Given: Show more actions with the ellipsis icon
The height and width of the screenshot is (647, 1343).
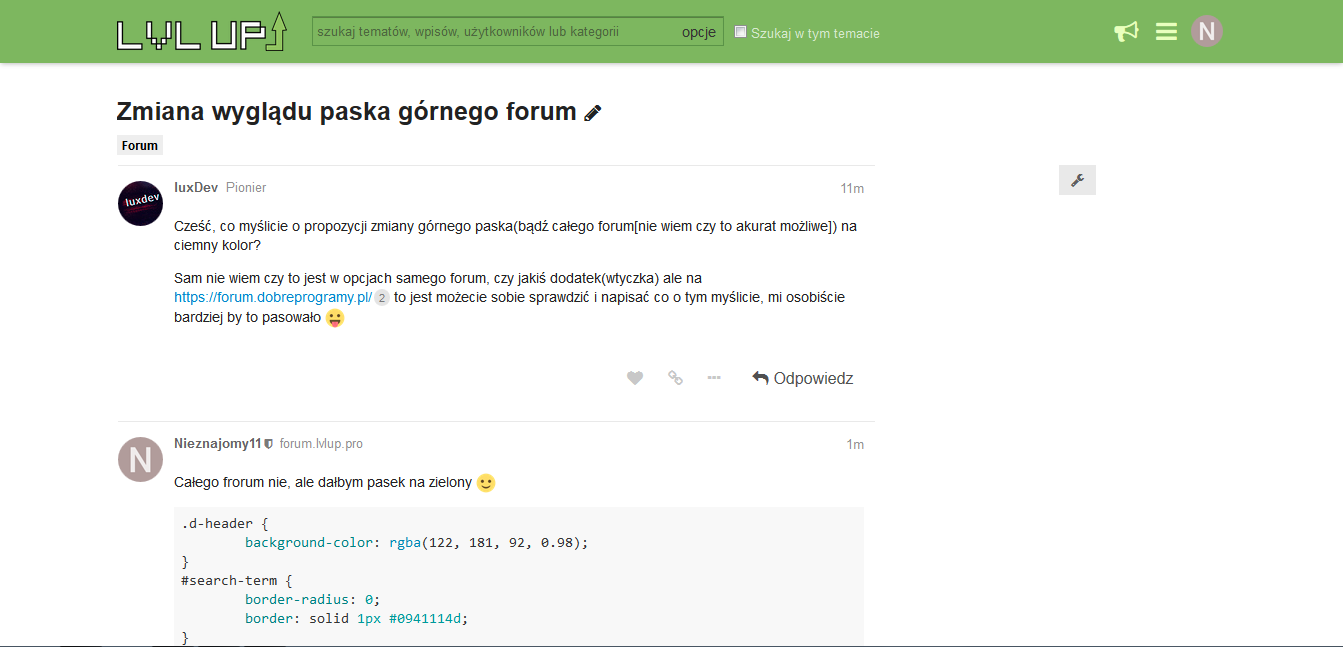Looking at the screenshot, I should click(x=714, y=378).
